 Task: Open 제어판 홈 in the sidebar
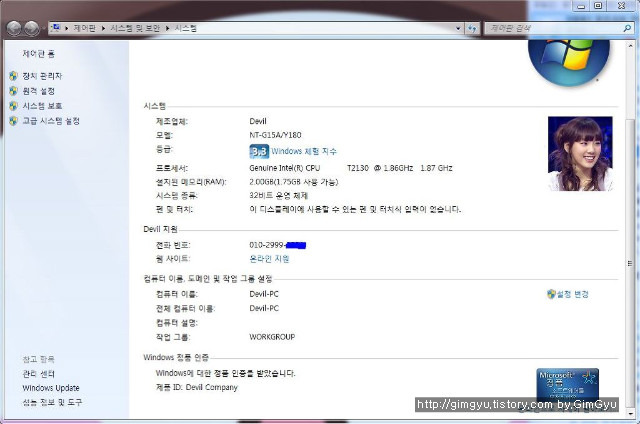click(39, 53)
